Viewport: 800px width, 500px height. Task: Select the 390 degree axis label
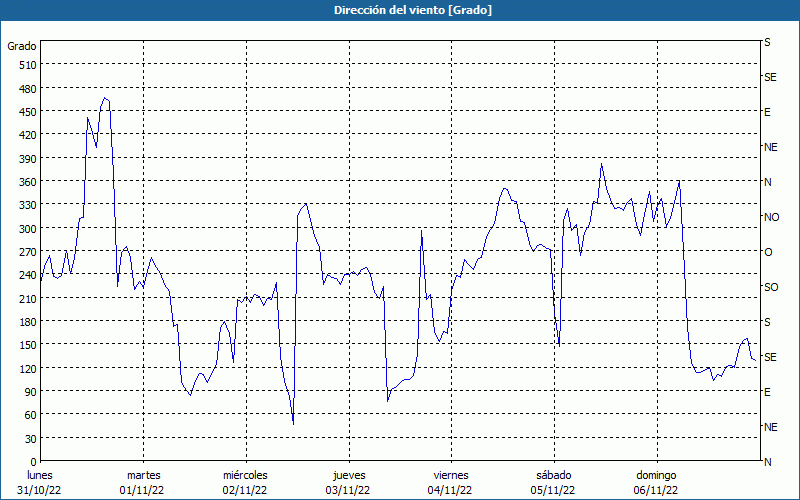[28, 158]
